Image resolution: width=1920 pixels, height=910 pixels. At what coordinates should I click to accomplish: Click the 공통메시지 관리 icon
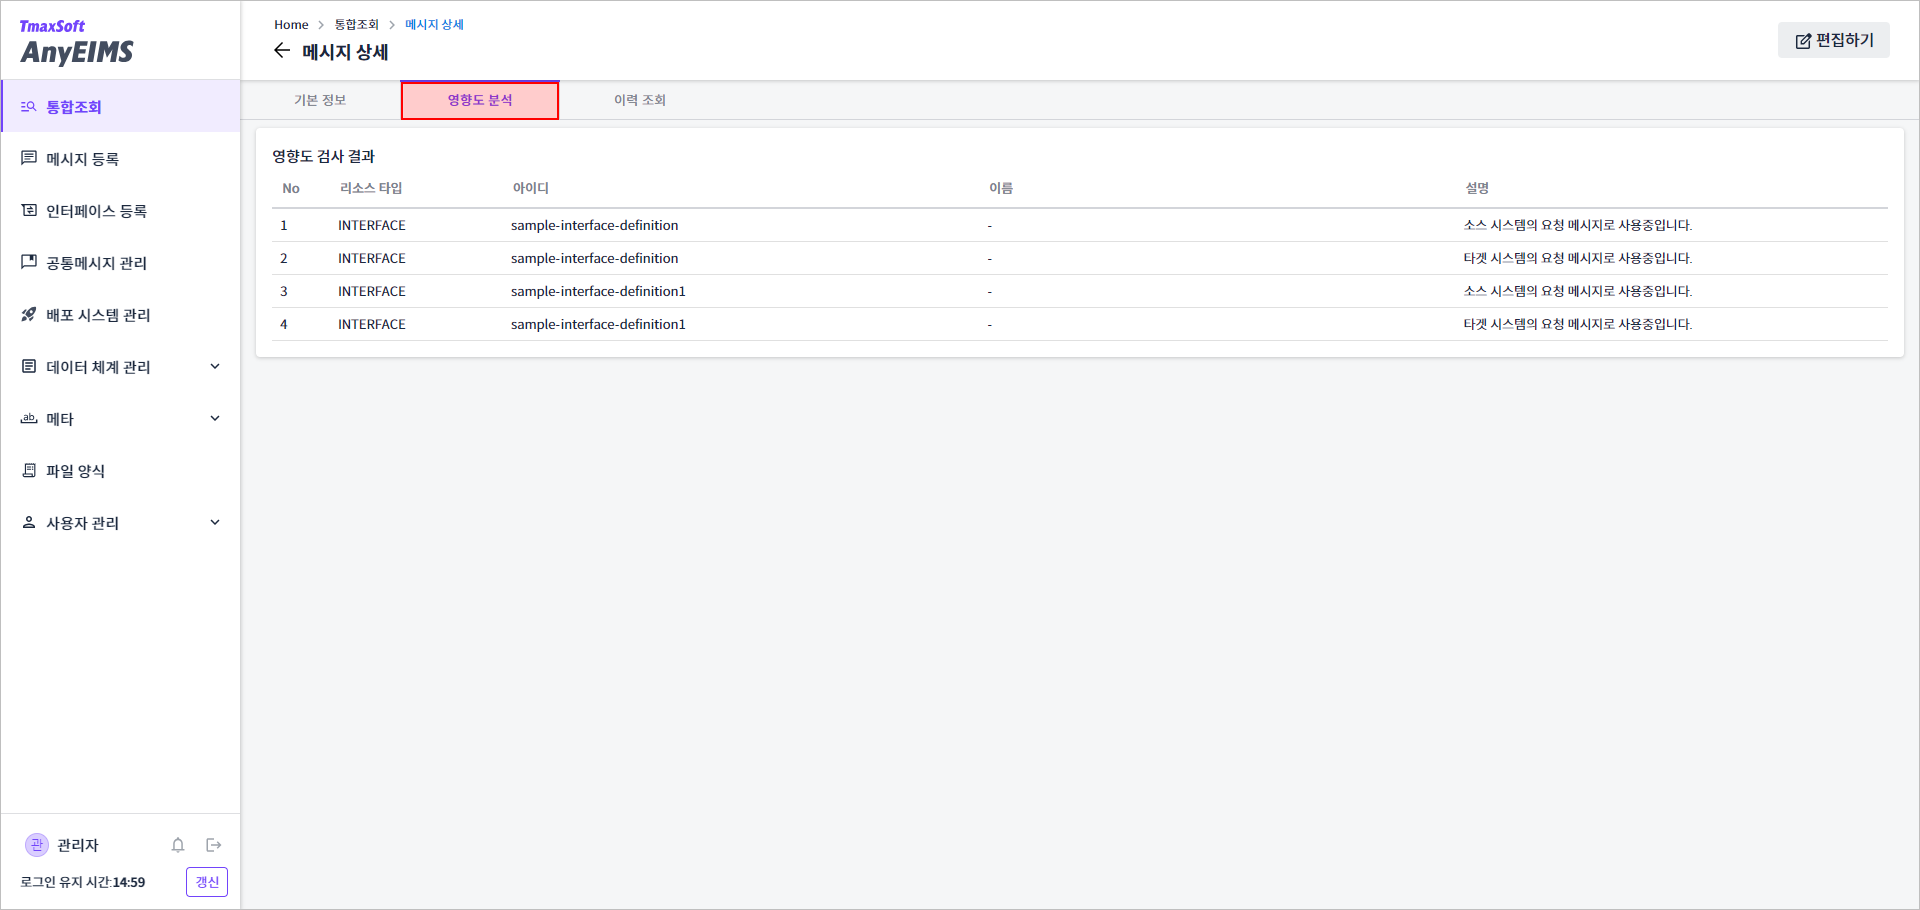[29, 262]
